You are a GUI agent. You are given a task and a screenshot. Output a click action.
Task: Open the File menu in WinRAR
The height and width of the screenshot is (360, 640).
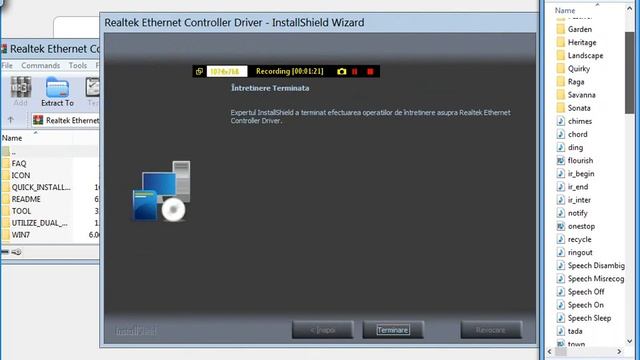click(x=7, y=65)
